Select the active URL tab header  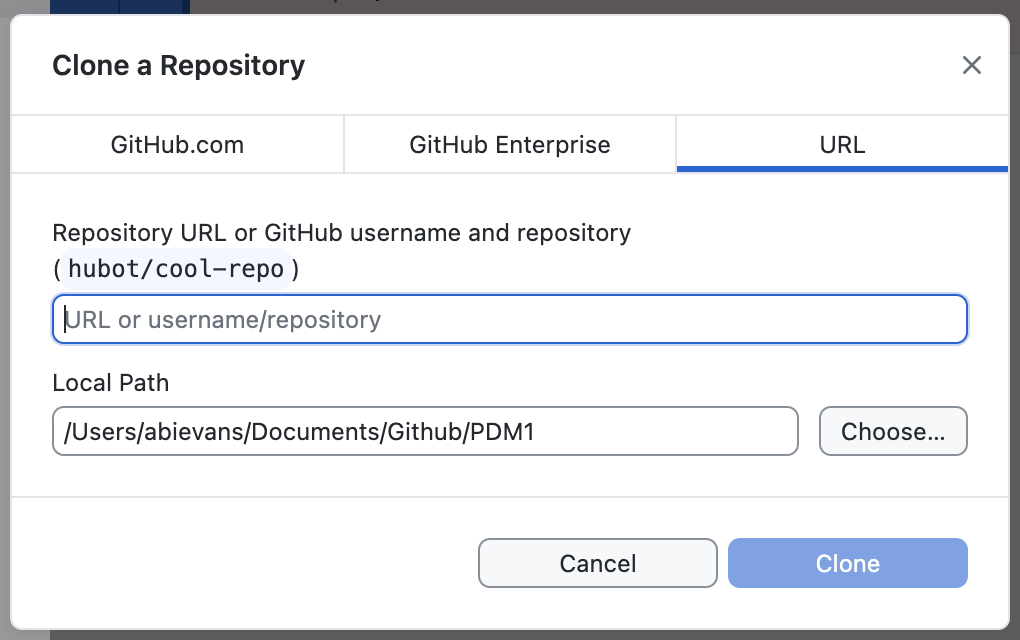point(842,144)
